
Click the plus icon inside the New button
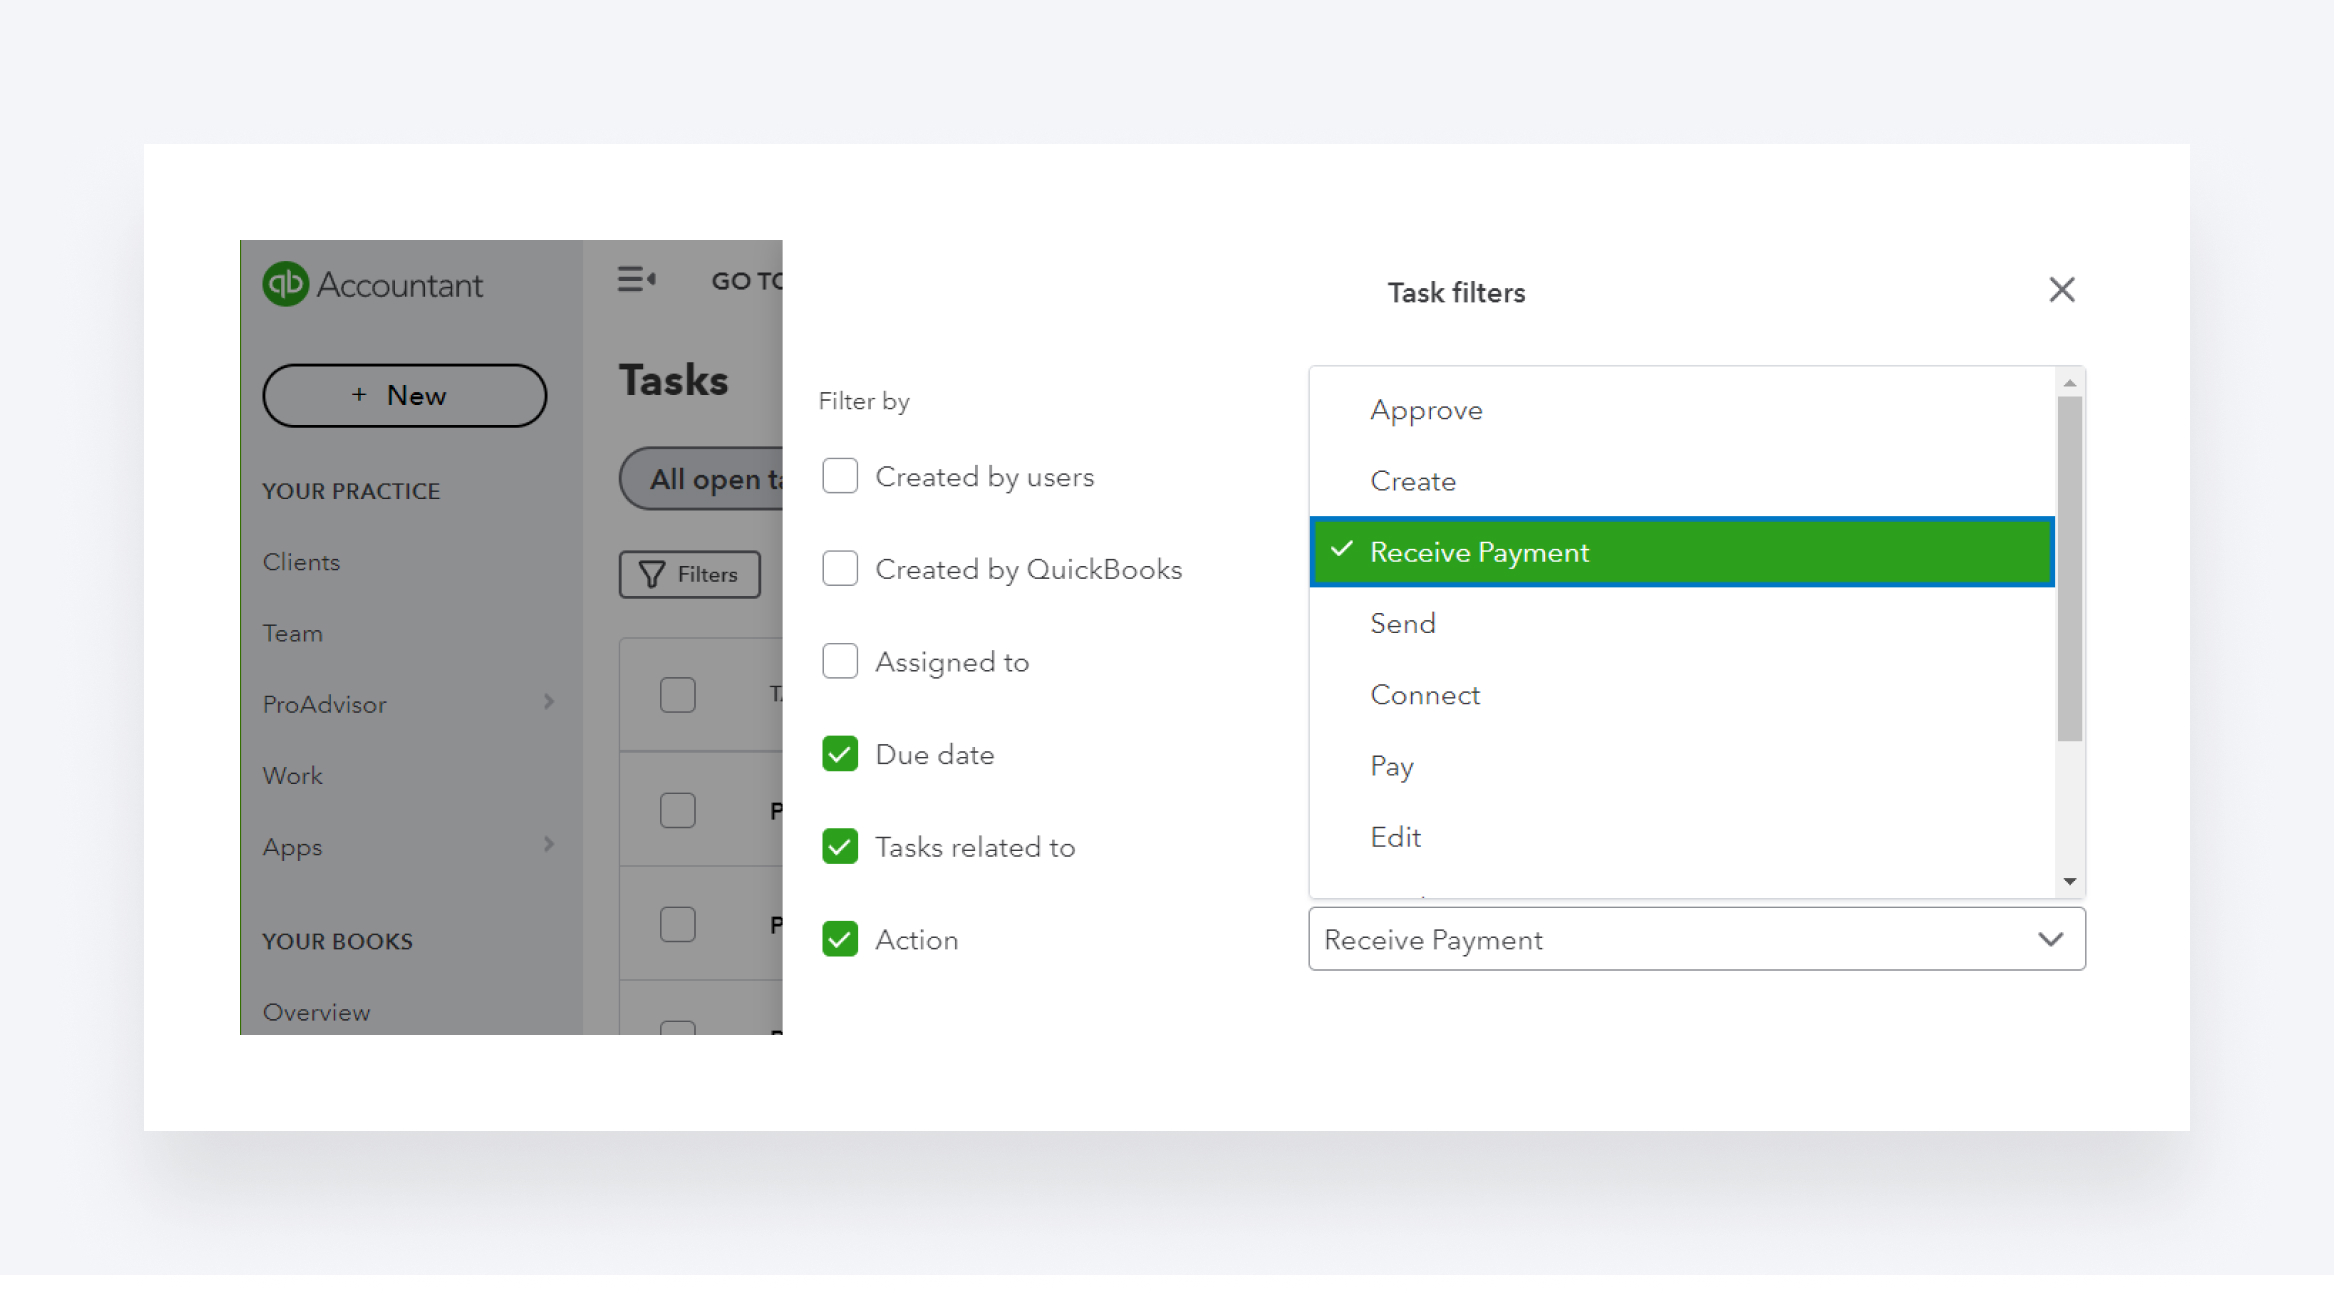click(x=358, y=395)
